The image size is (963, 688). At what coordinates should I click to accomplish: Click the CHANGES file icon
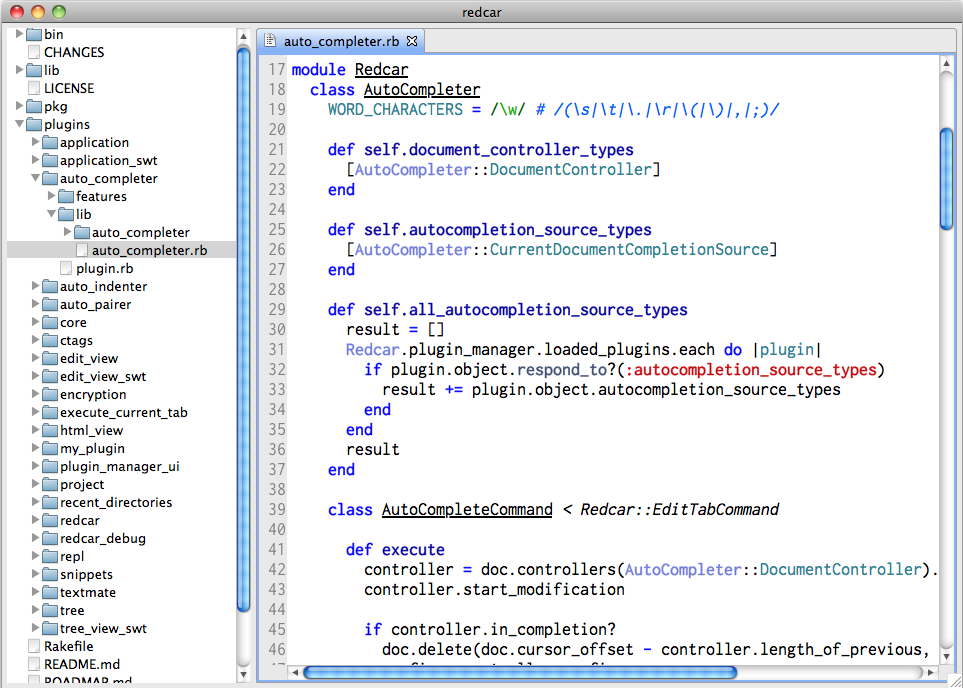pyautogui.click(x=34, y=52)
